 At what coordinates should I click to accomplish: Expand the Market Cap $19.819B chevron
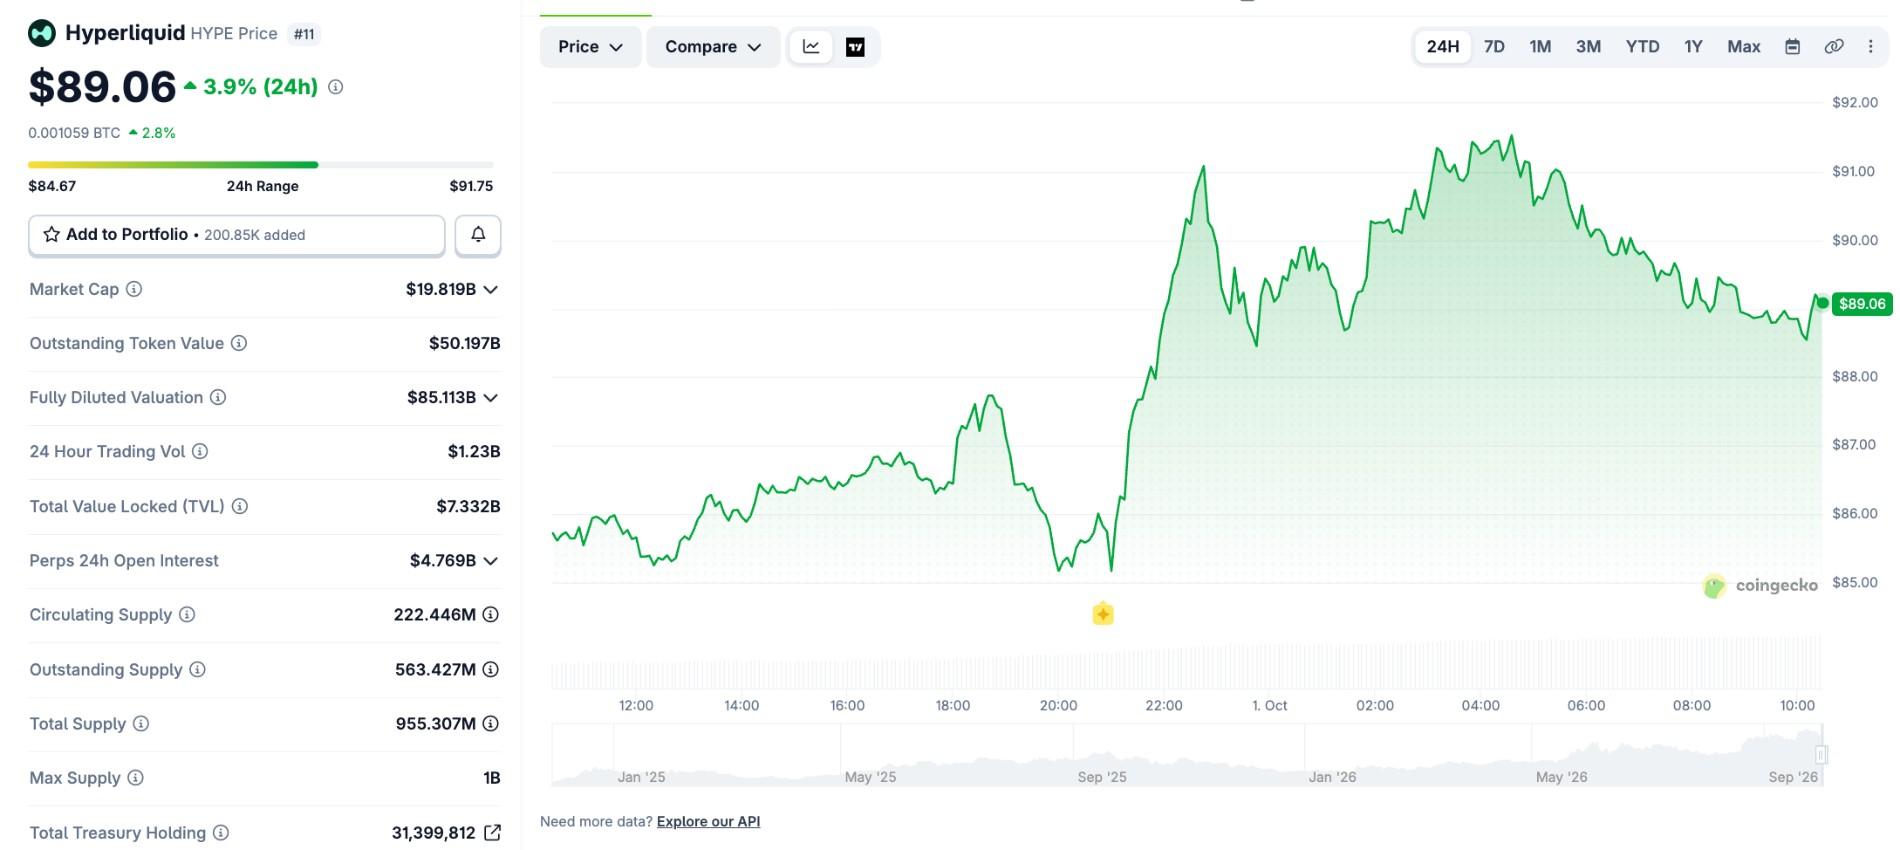[491, 289]
